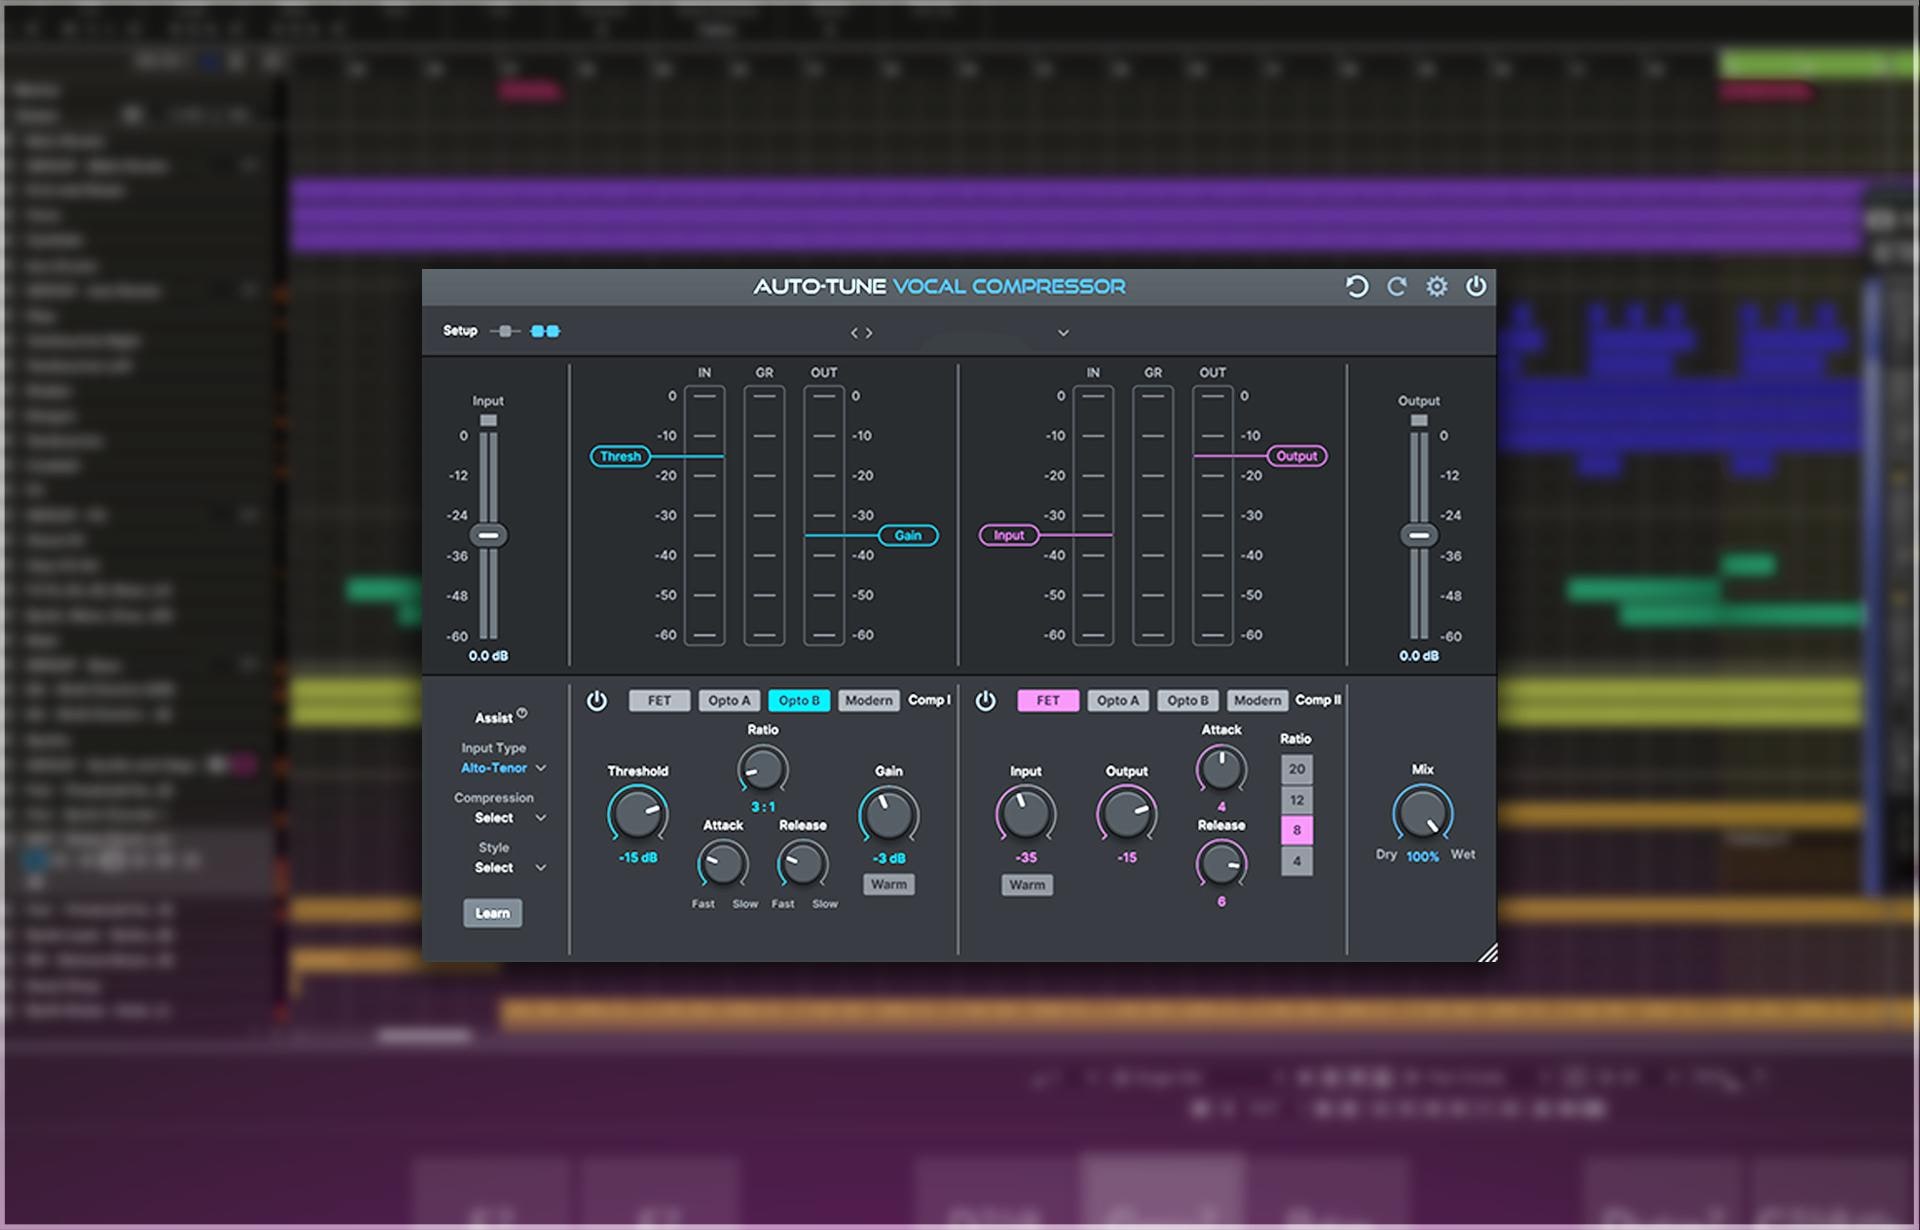The height and width of the screenshot is (1230, 1920).
Task: Click the Ratio knob in Comp I
Action: (763, 770)
